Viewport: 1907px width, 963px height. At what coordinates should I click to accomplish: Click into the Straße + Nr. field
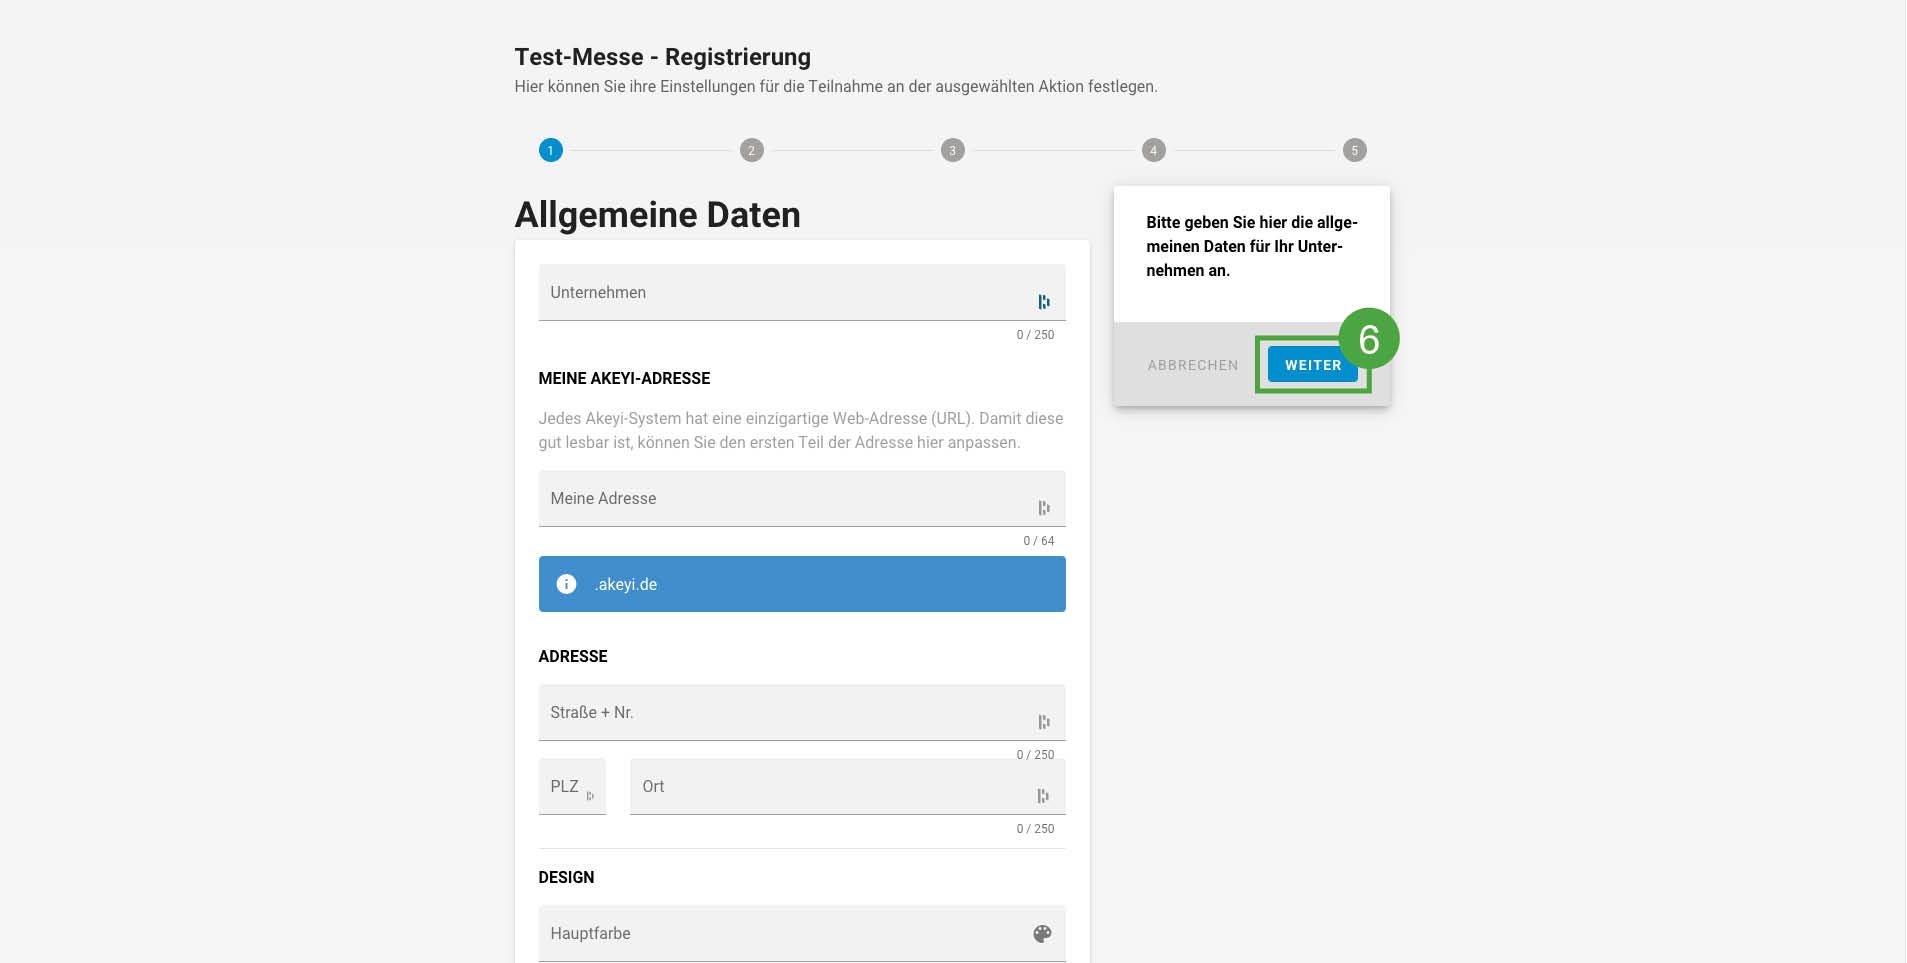[780, 713]
